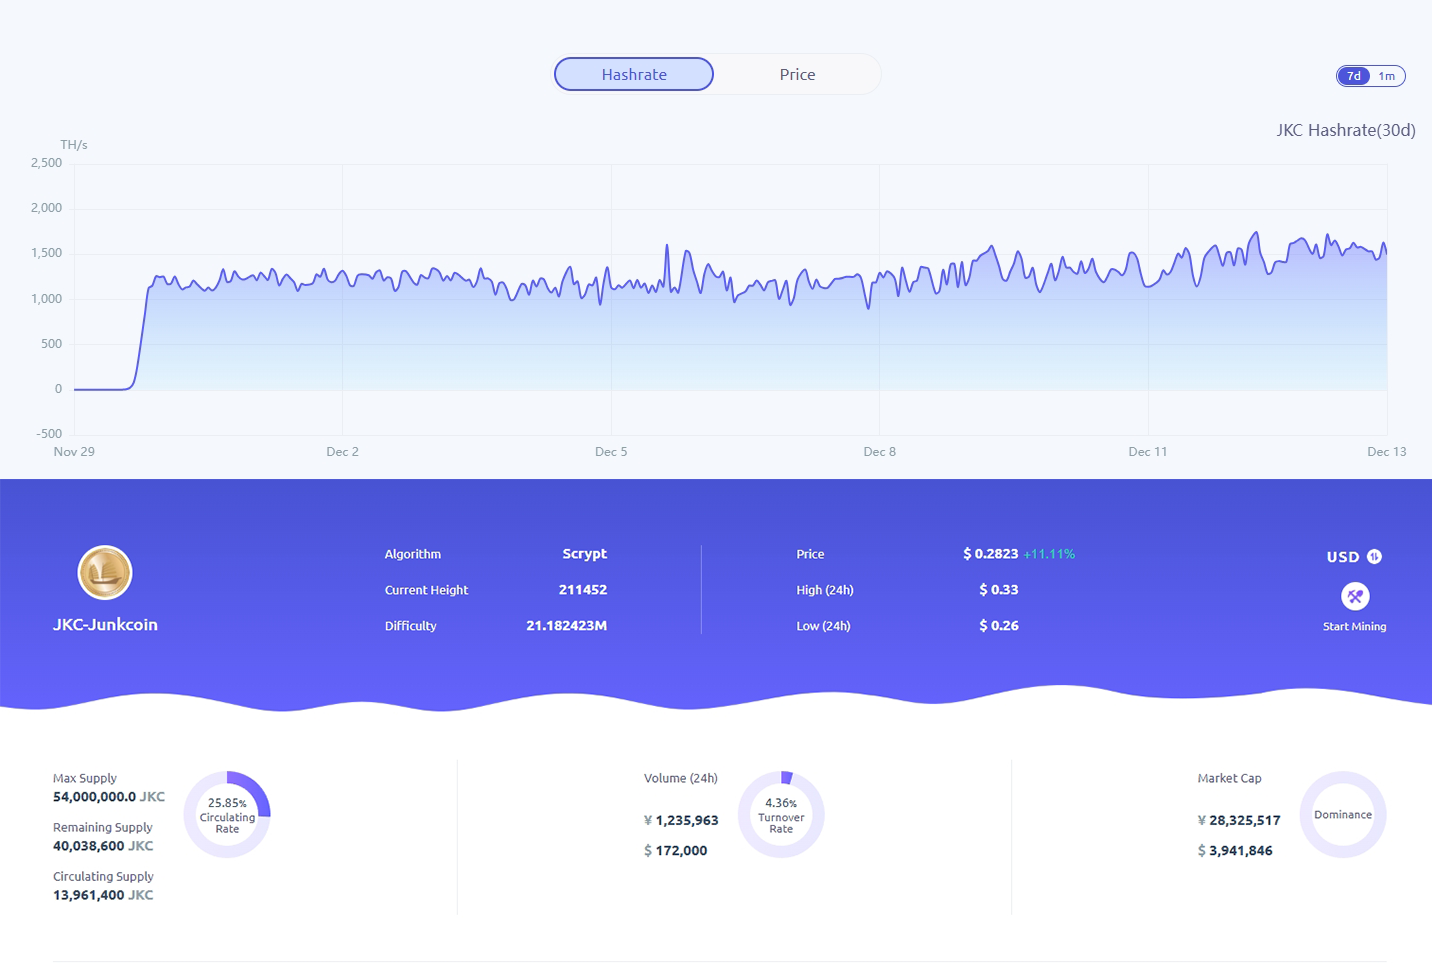This screenshot has height=963, width=1432.
Task: Click the Dominance donut chart
Action: click(1342, 815)
